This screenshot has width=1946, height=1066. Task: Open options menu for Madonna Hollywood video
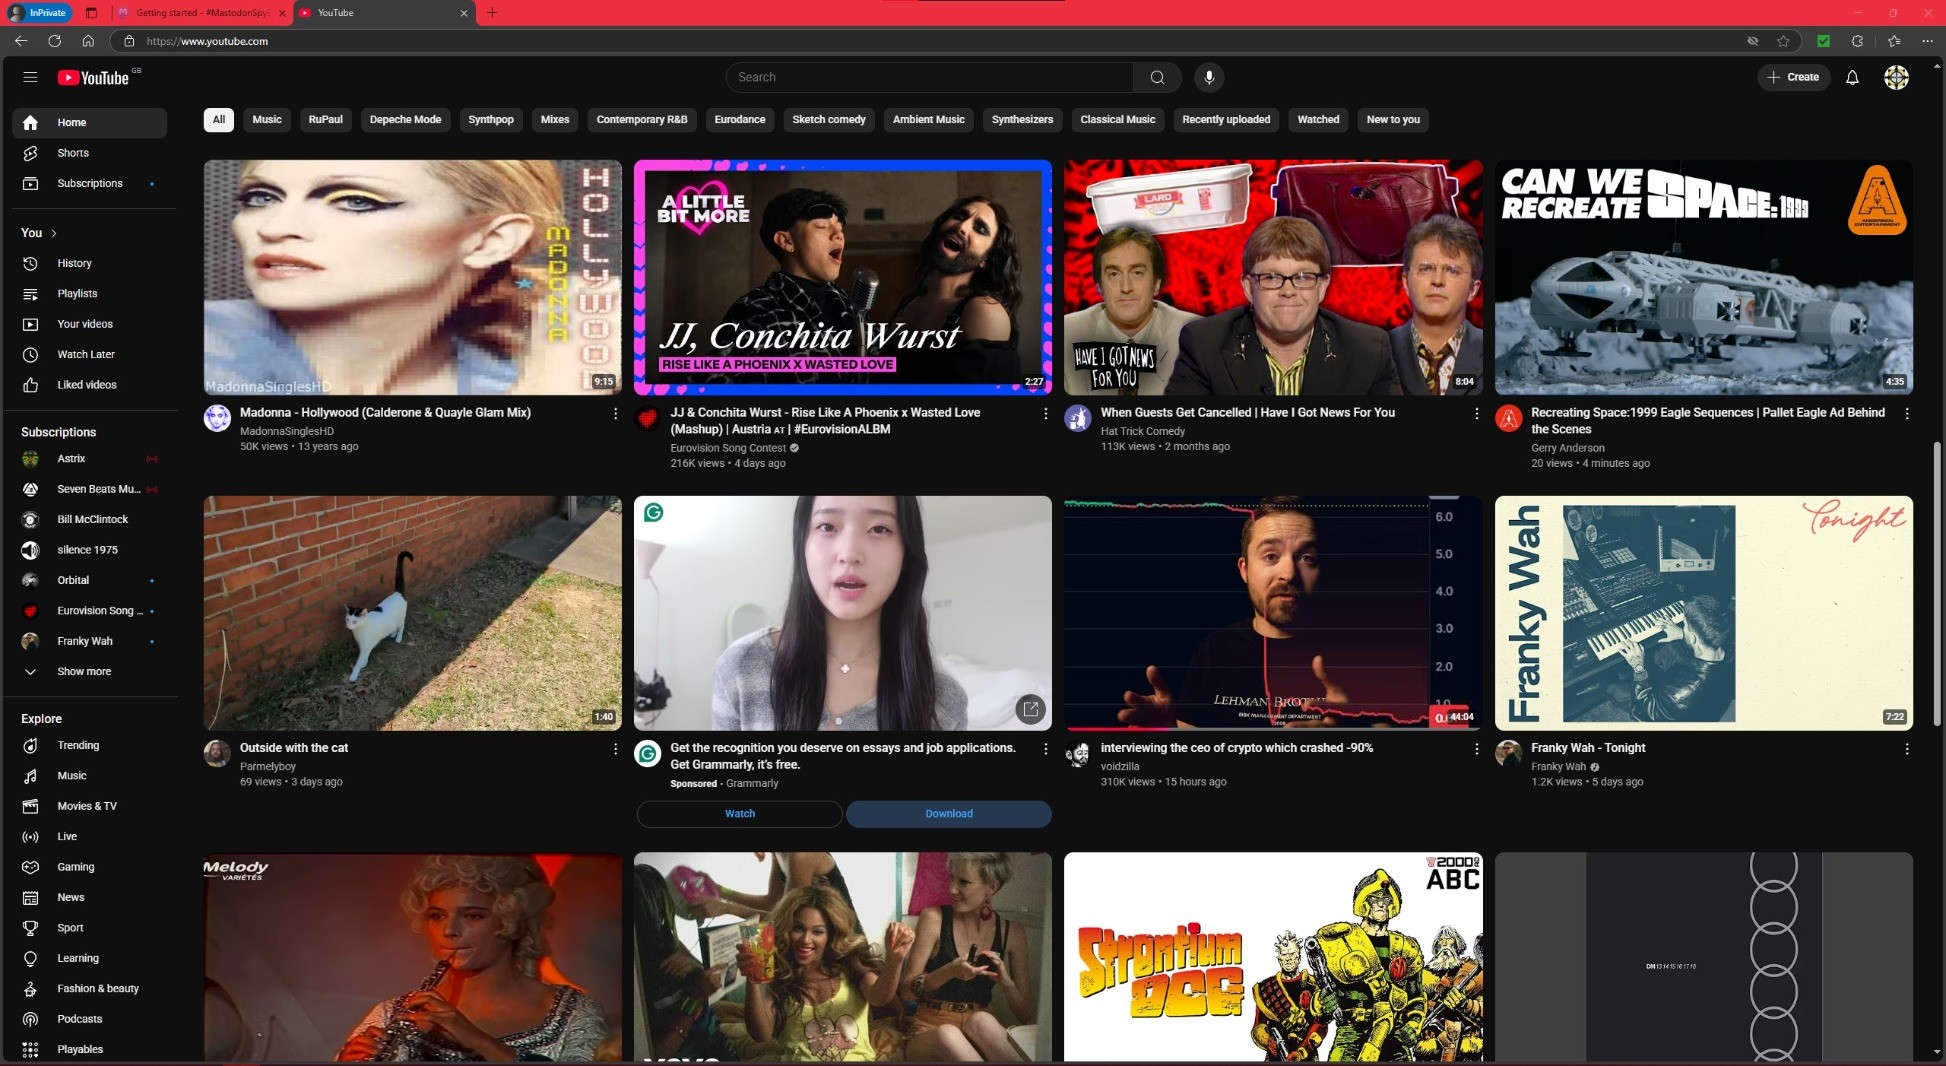click(615, 413)
